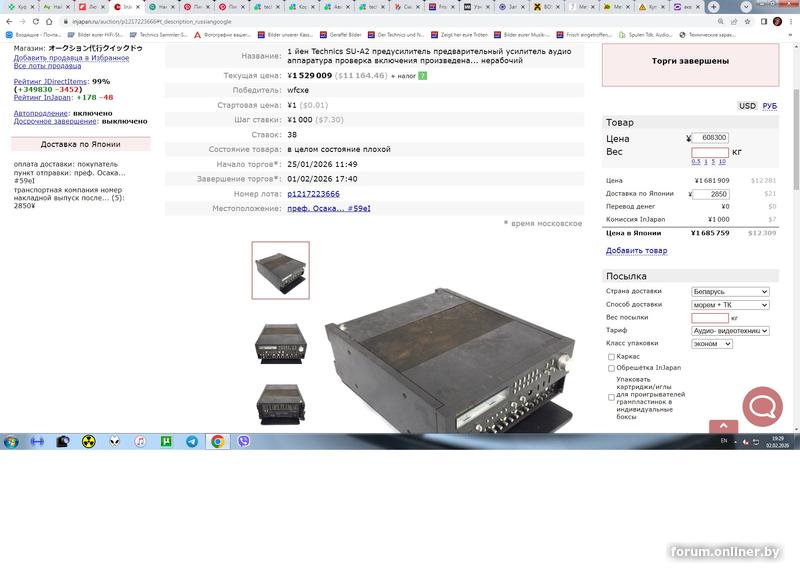Viewport: 800px width, 573px height.
Task: Open the Bilder eurer HiFi-St... bookmark
Action: 95,35
